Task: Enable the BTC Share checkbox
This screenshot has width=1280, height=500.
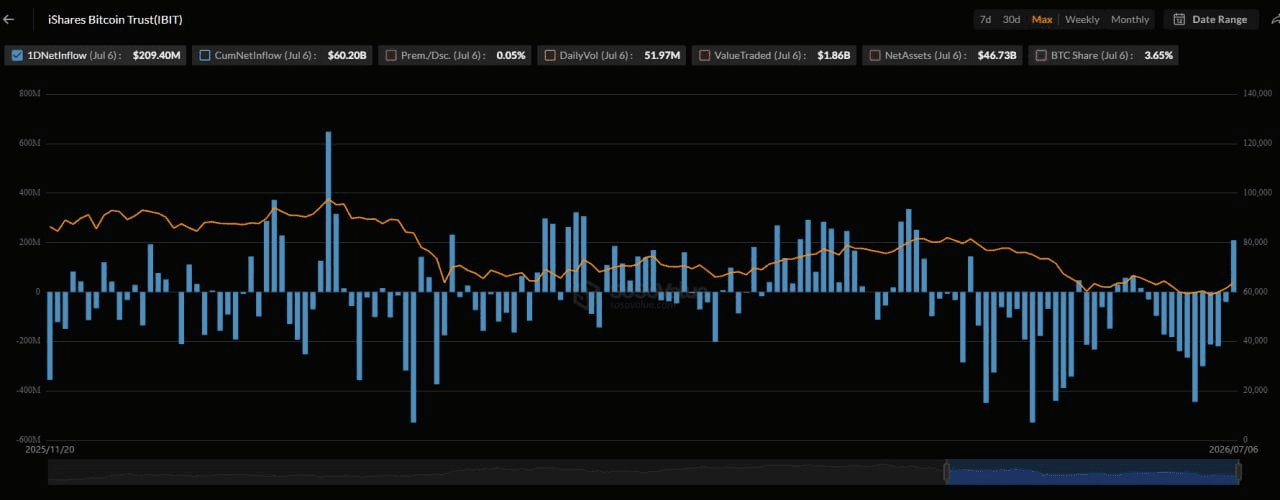Action: [1042, 56]
